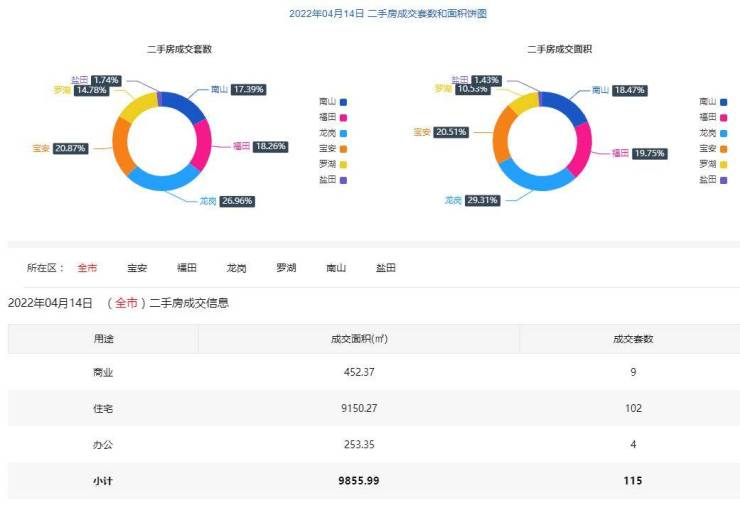The image size is (740, 515).
Task: Click the 南山 18.47% percentage label
Action: click(630, 90)
